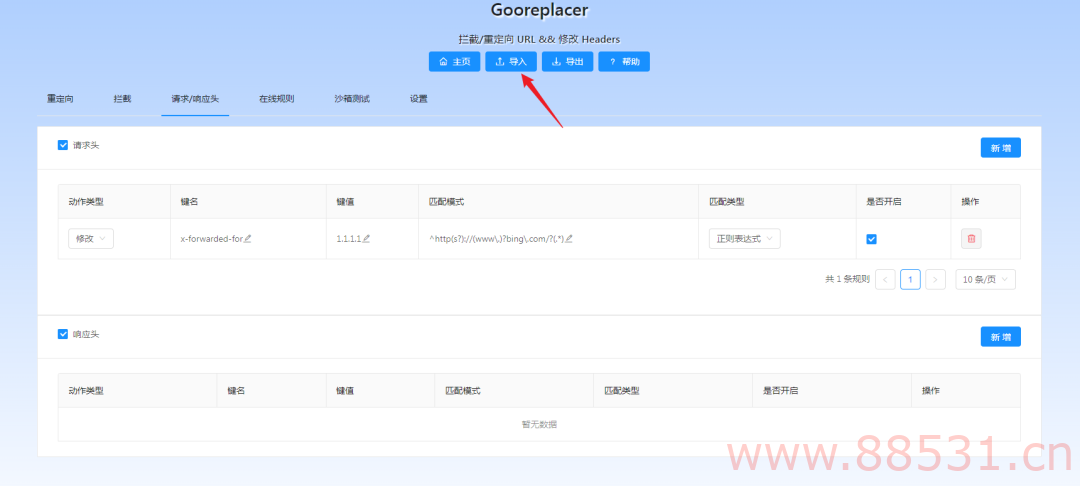Go to next page arrow
1080x486 pixels.
tap(935, 279)
